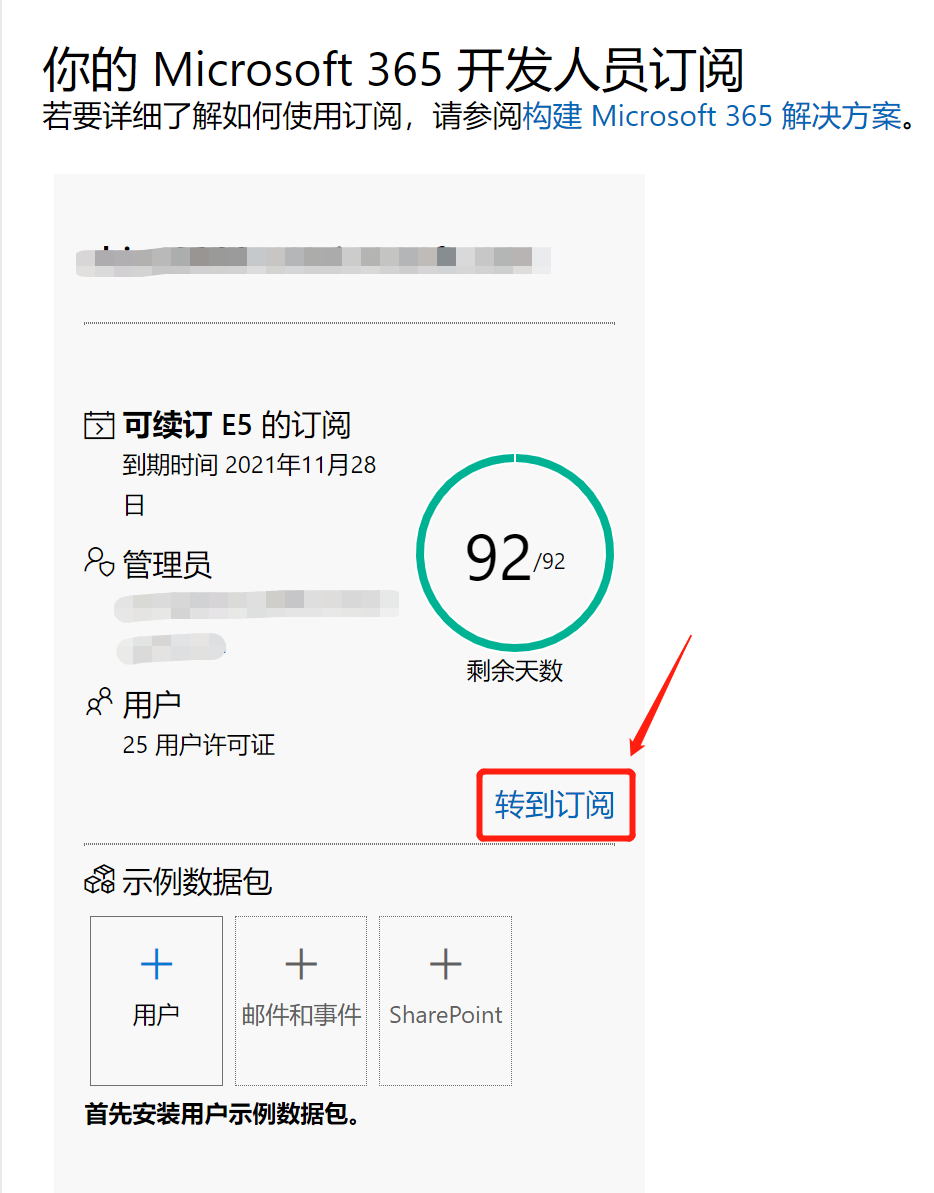Click the plus icon above SharePoint
Viewport: 934px width, 1193px height.
tap(446, 964)
